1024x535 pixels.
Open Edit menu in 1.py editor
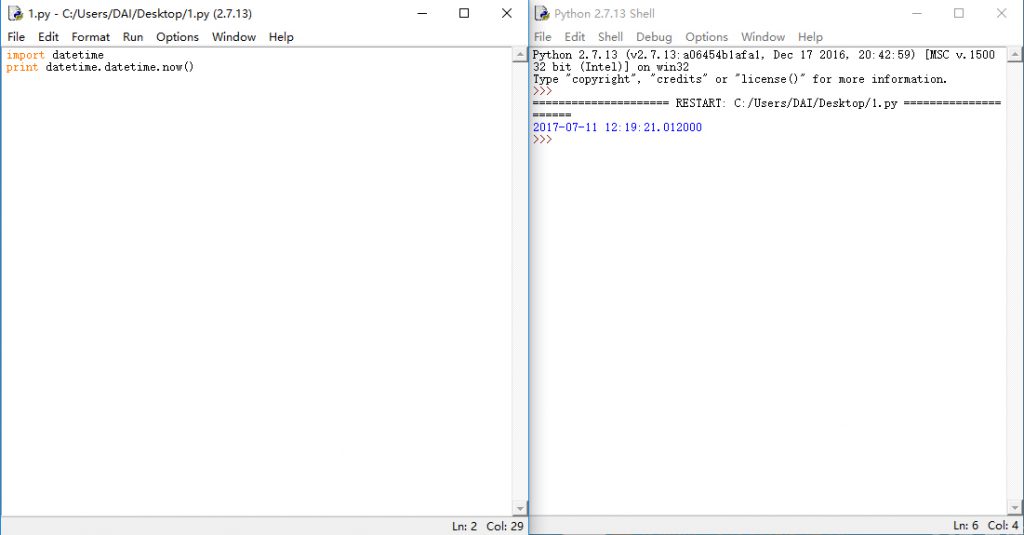point(48,37)
